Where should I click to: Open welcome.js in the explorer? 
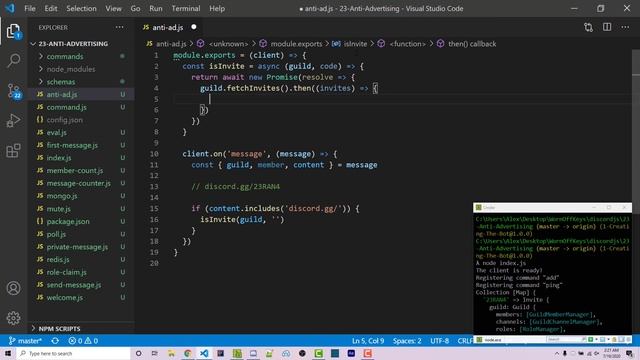(64, 297)
